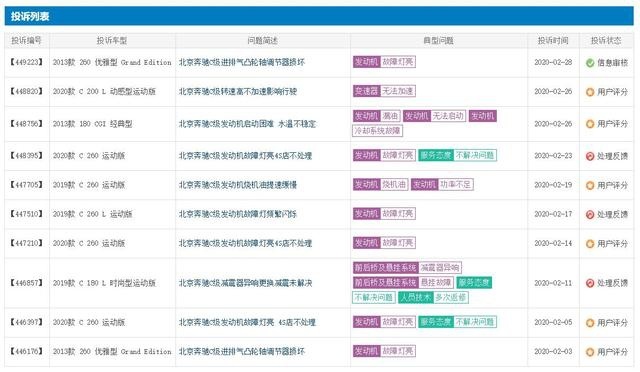Image resolution: width=640 pixels, height=372 pixels.
Task: Open complaint number 【446397】
Action: tap(27, 322)
